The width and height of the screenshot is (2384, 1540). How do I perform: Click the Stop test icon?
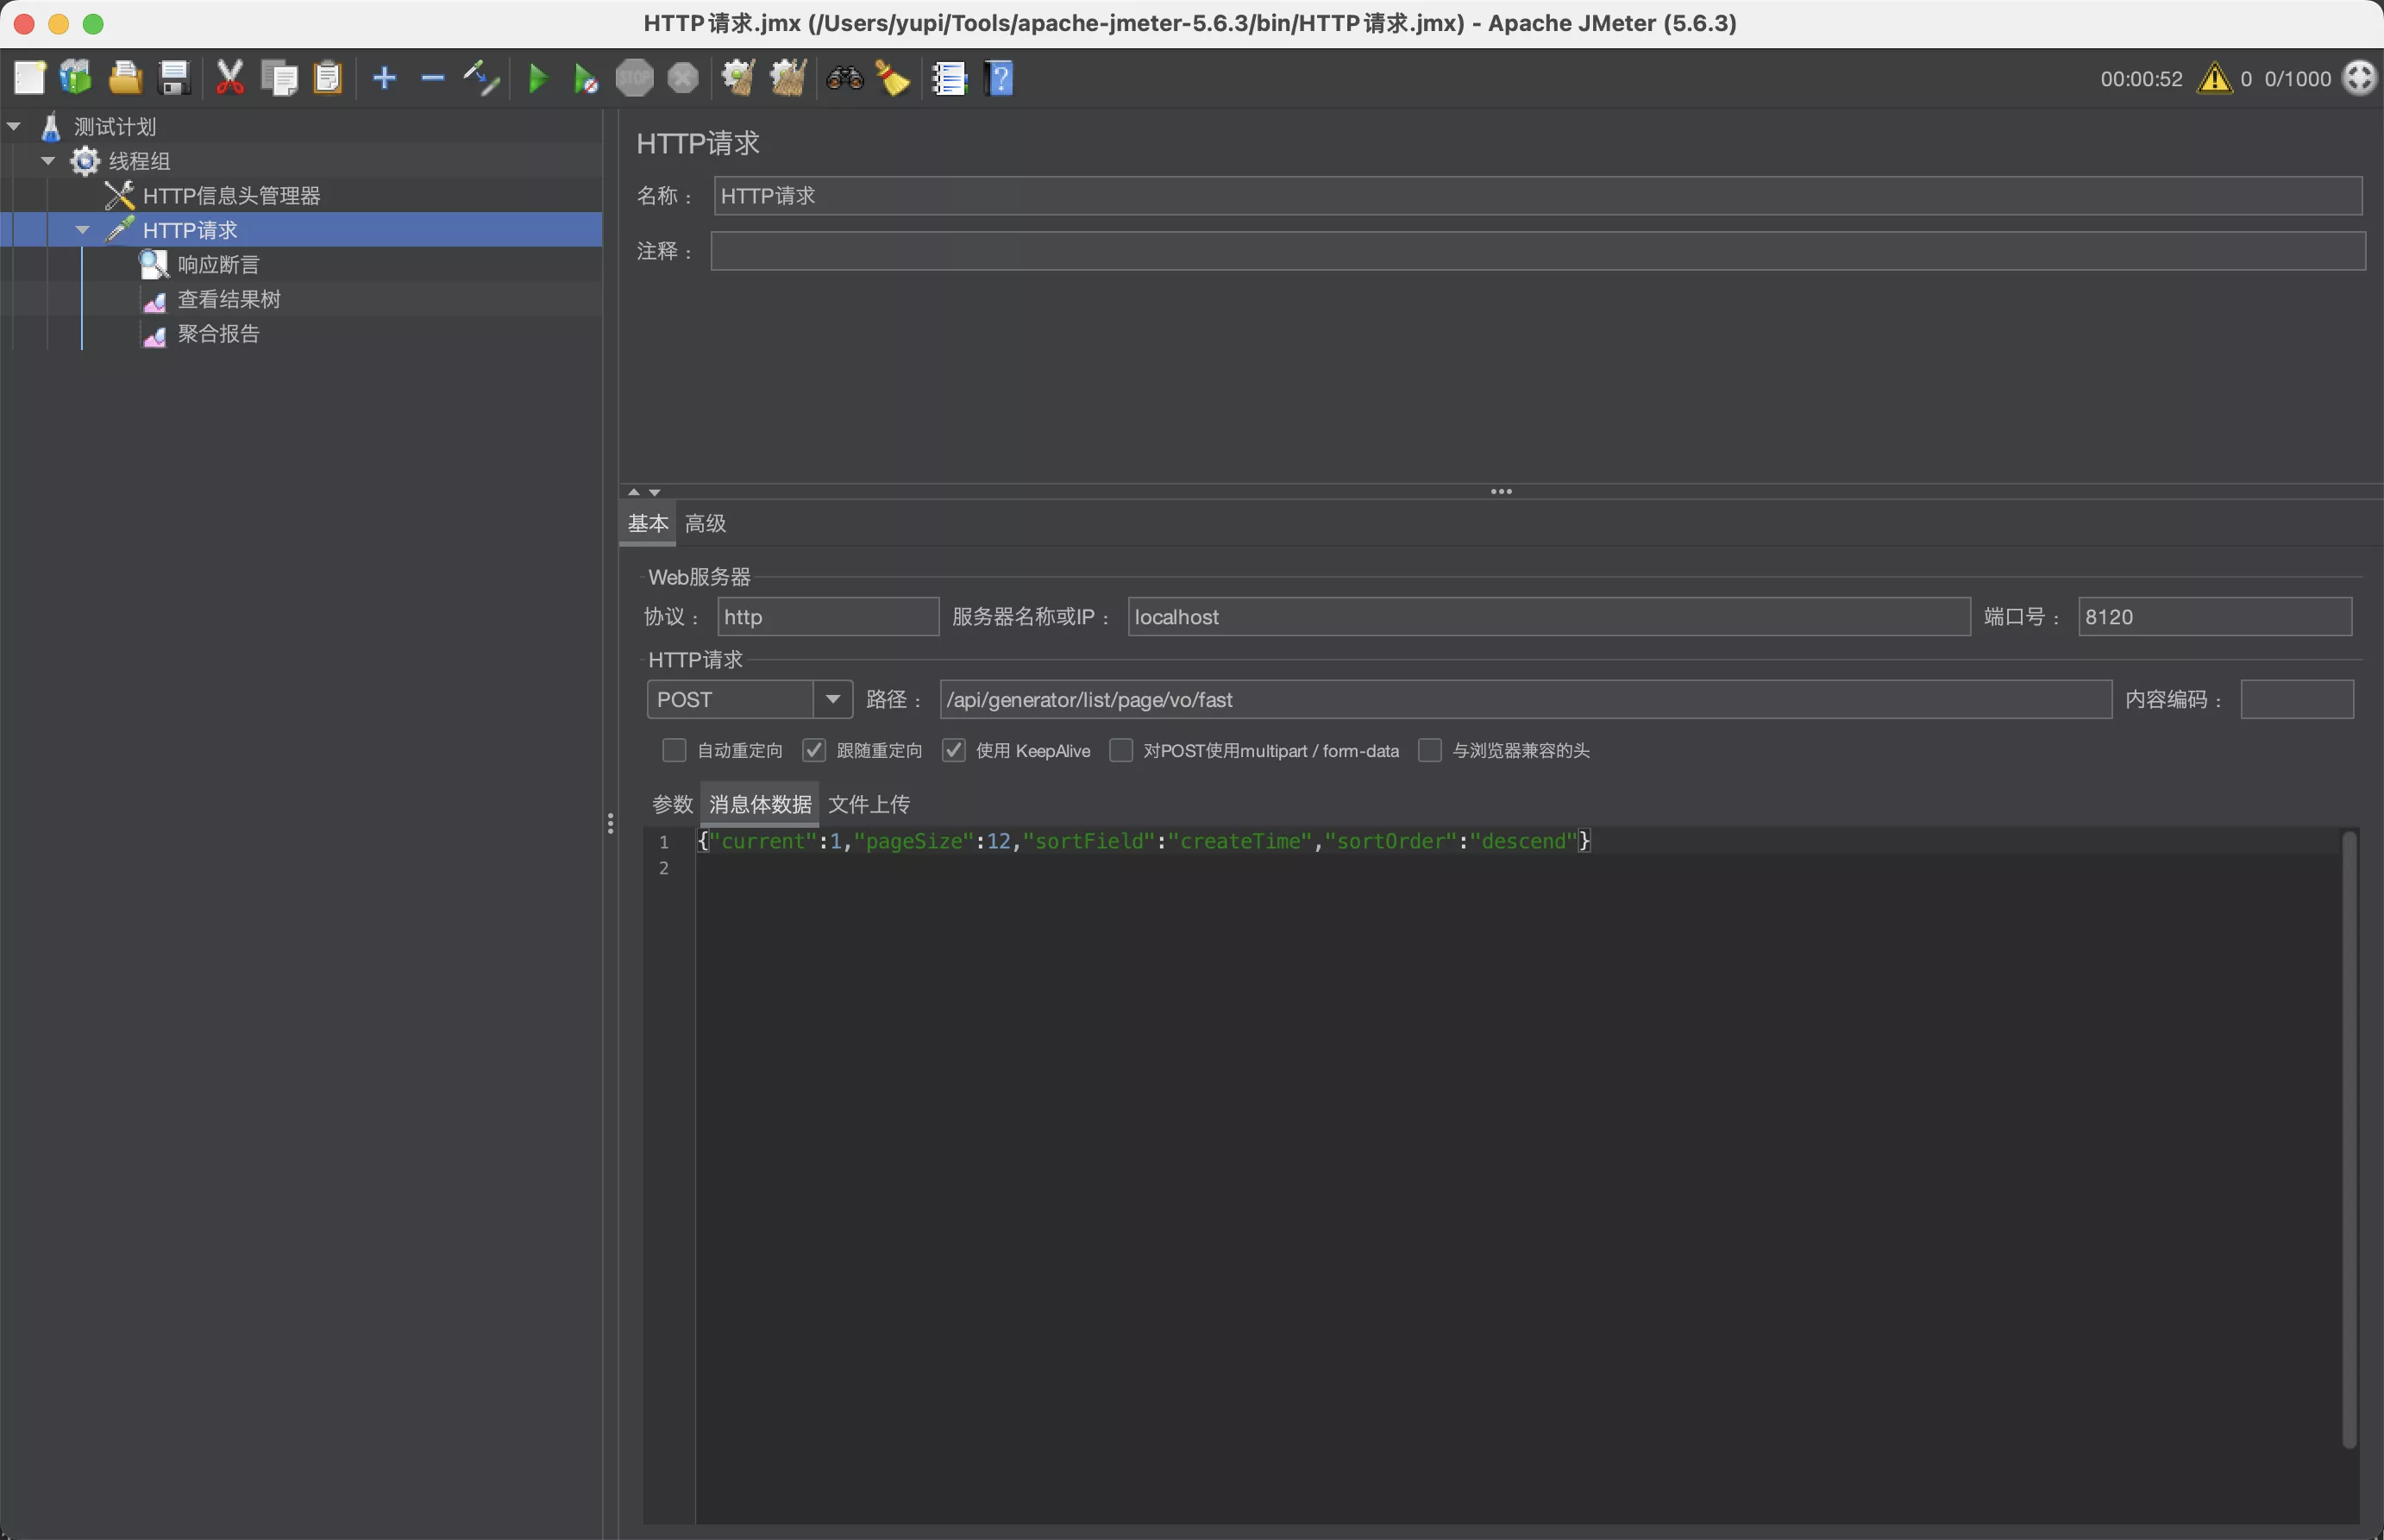click(634, 77)
